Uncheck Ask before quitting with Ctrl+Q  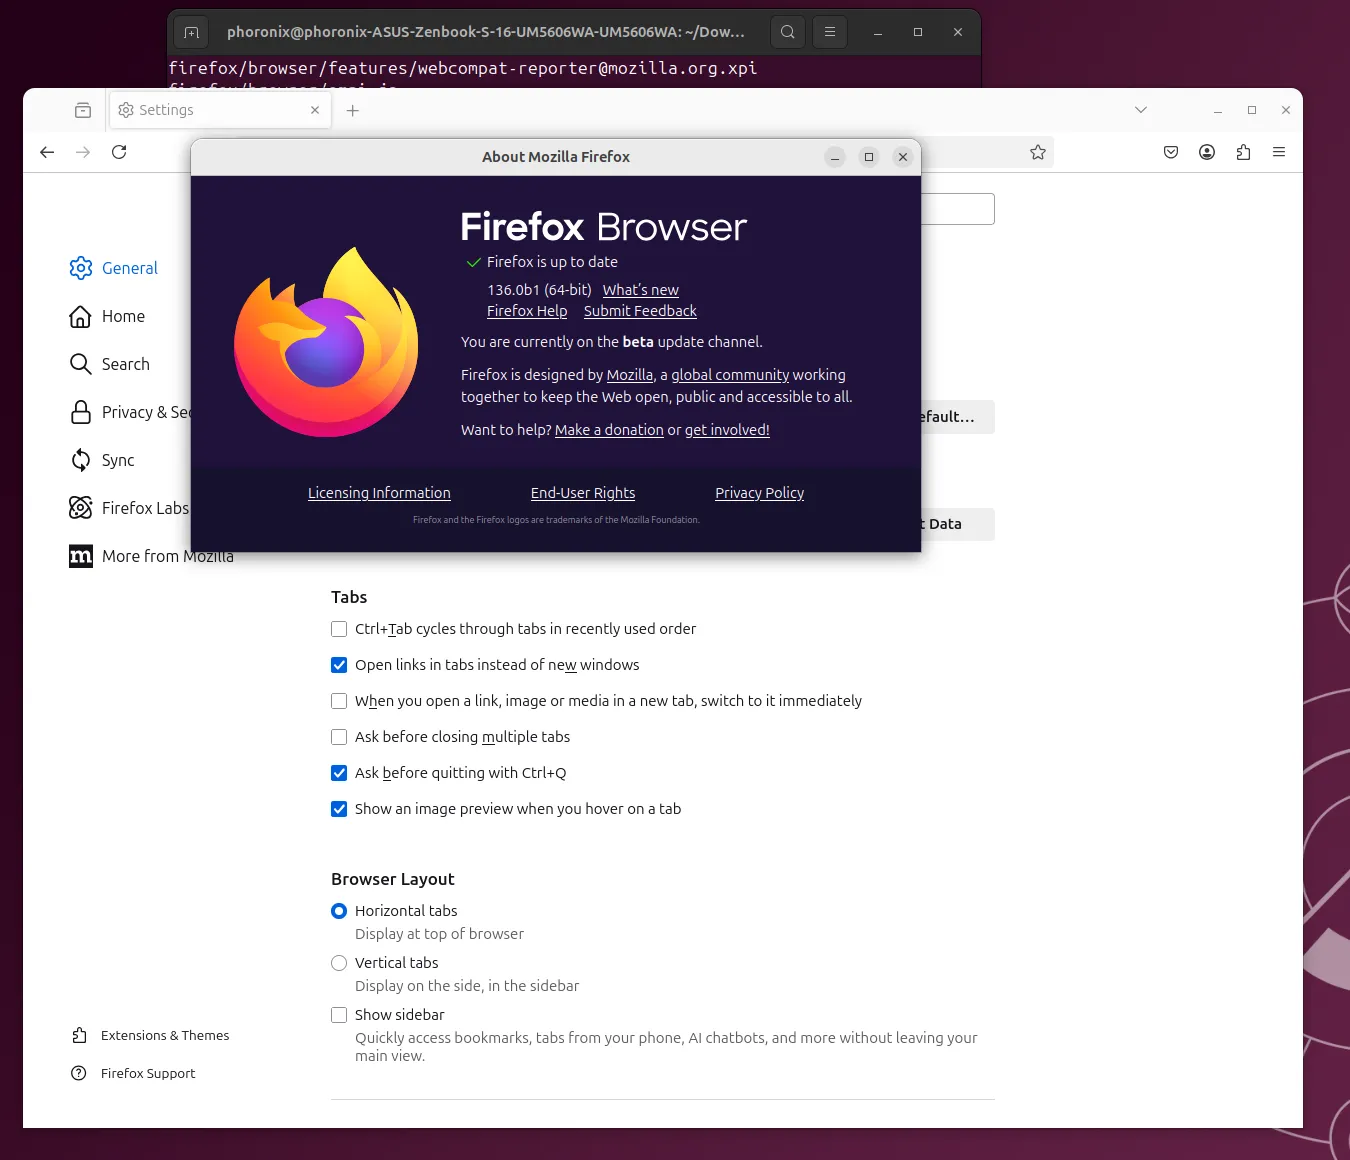339,773
